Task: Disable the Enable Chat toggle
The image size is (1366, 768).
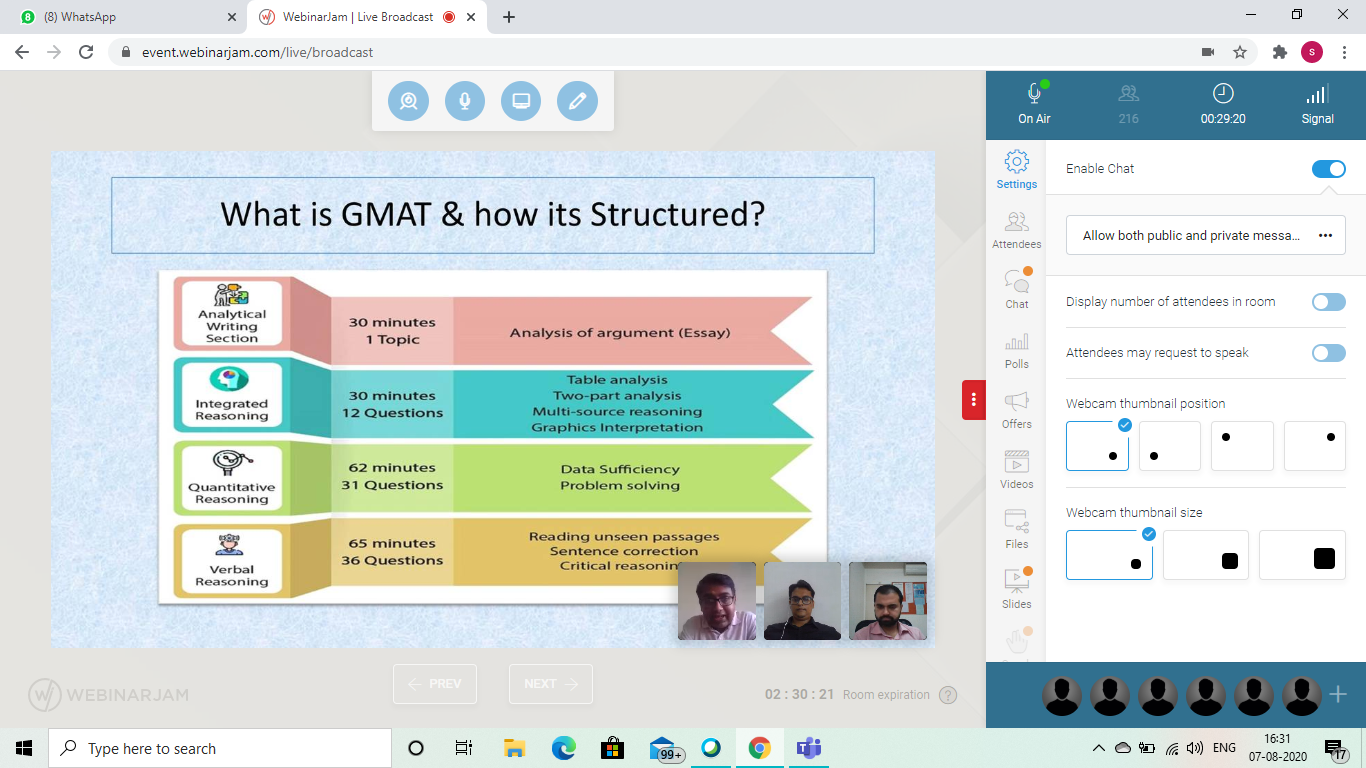Action: click(x=1328, y=169)
